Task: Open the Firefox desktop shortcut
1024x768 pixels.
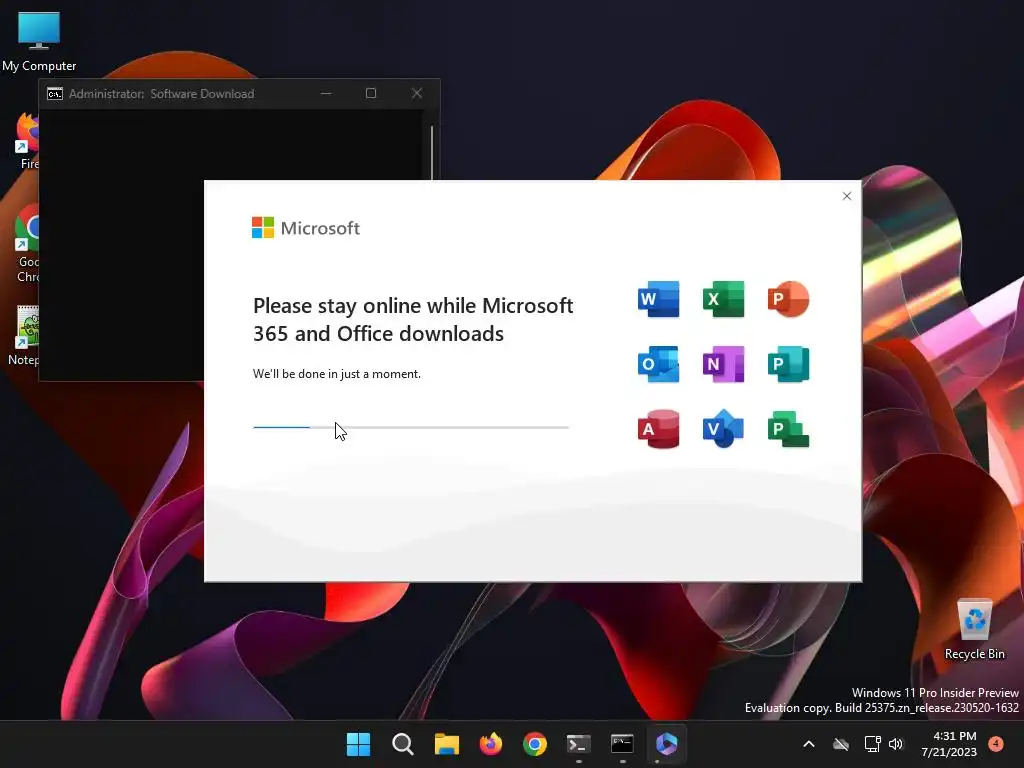Action: tap(28, 141)
